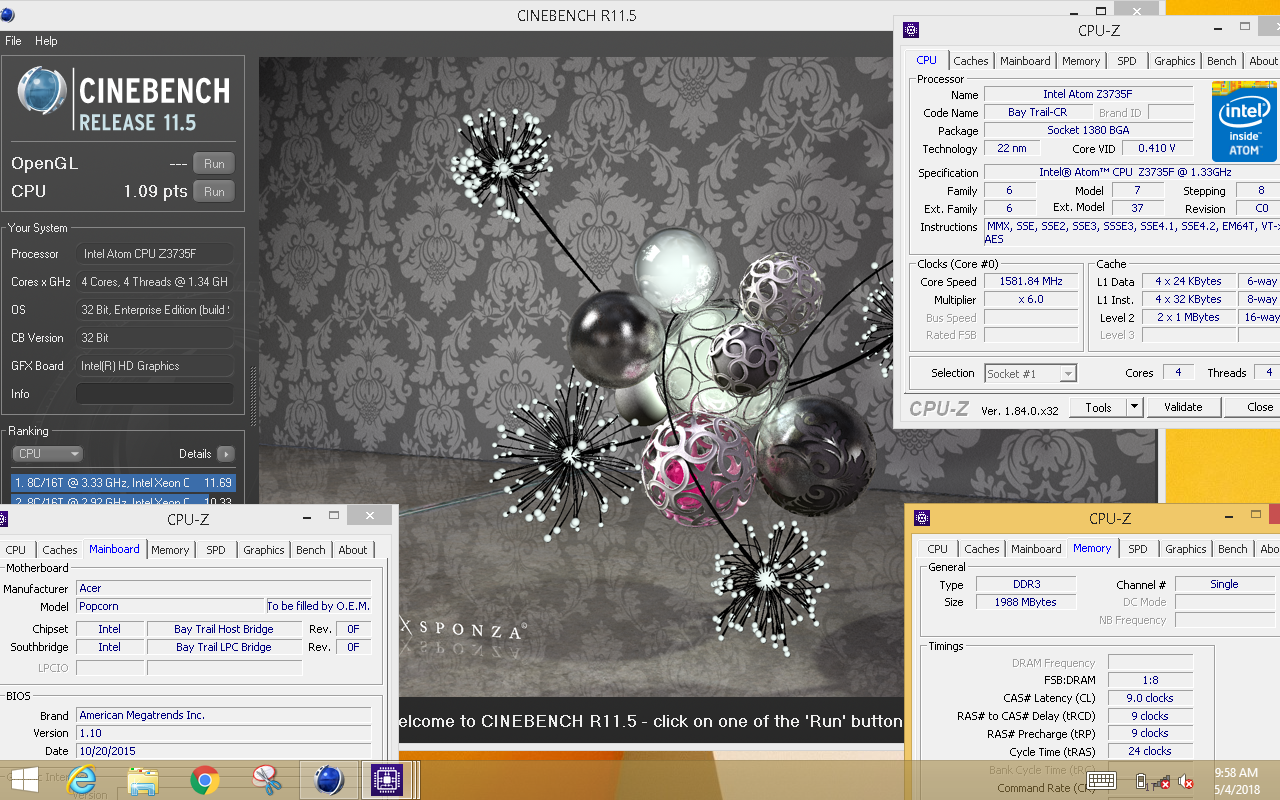Open Bench tab in Memory CPU-Z window

tap(1232, 549)
